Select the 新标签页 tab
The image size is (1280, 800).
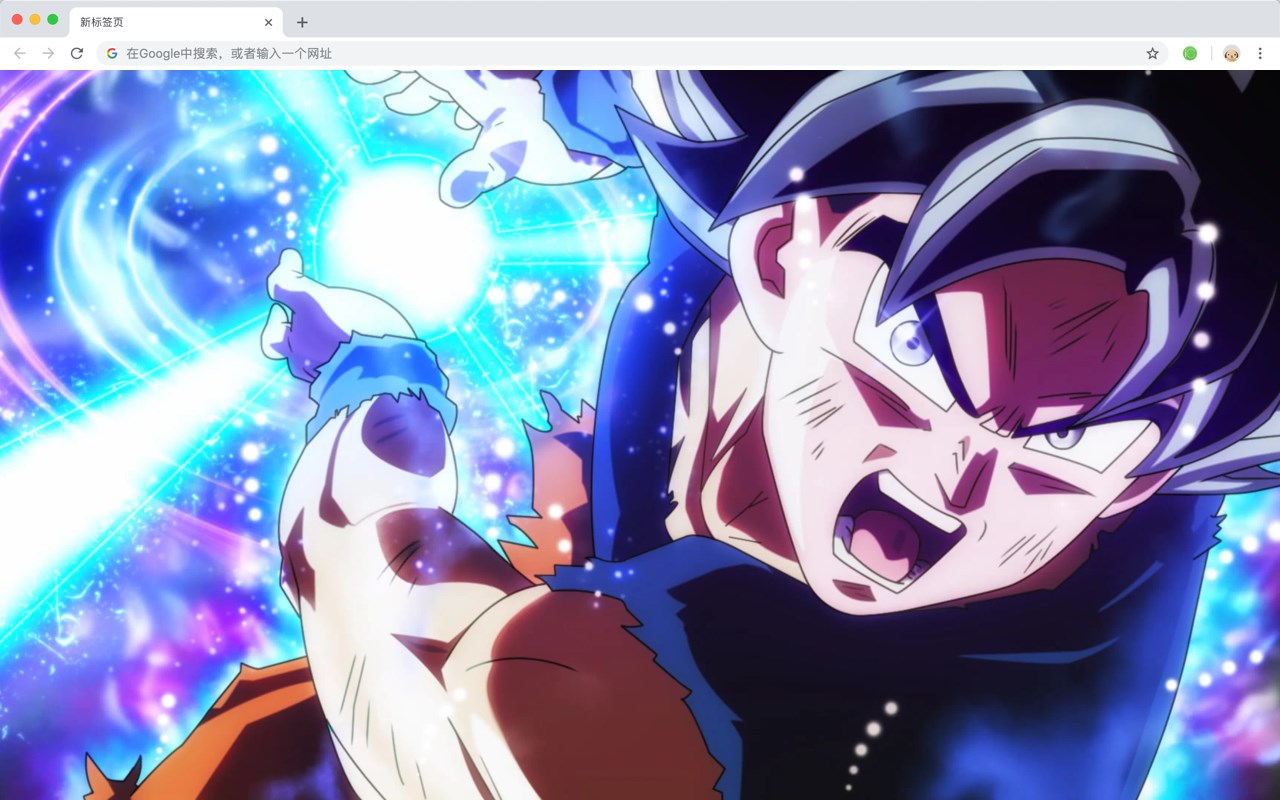point(176,22)
